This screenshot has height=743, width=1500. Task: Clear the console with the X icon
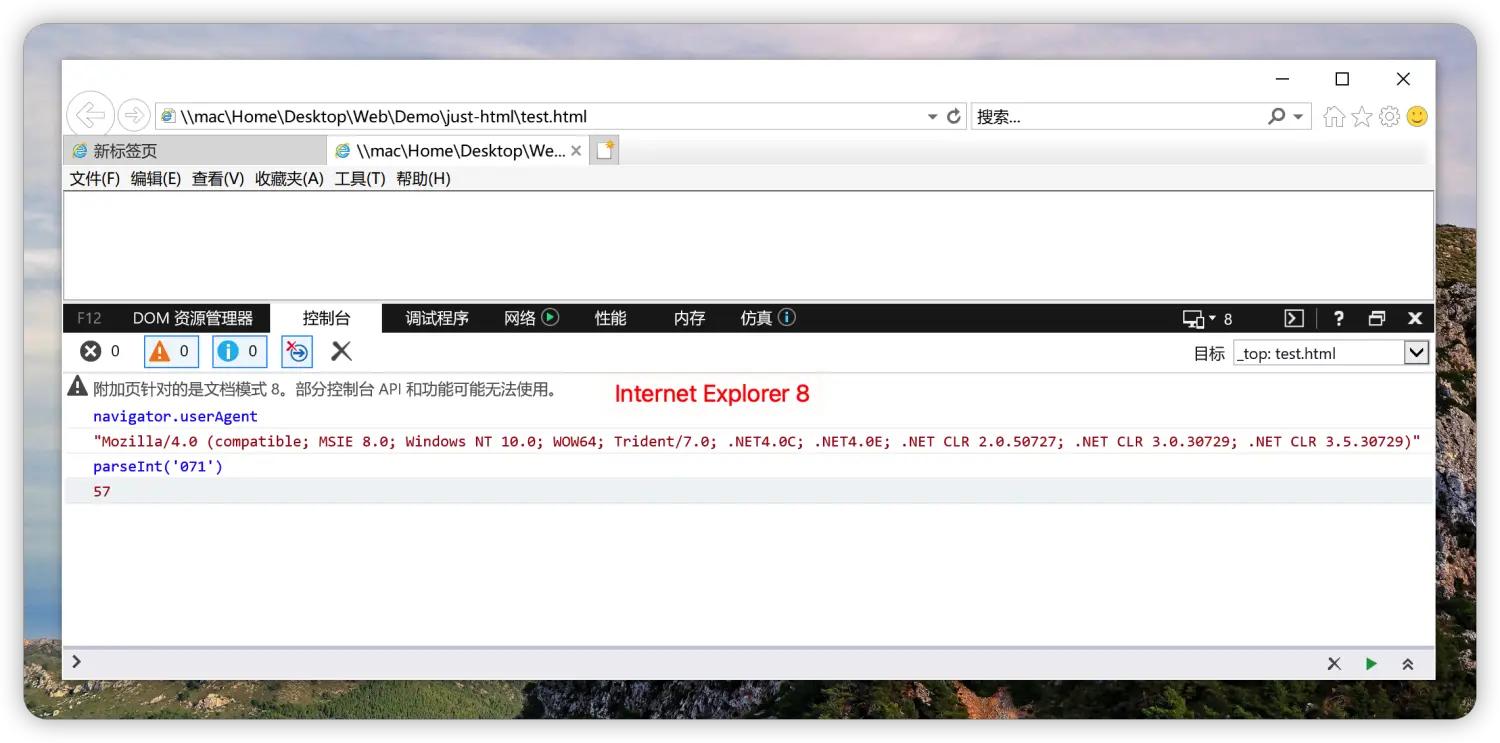coord(342,351)
